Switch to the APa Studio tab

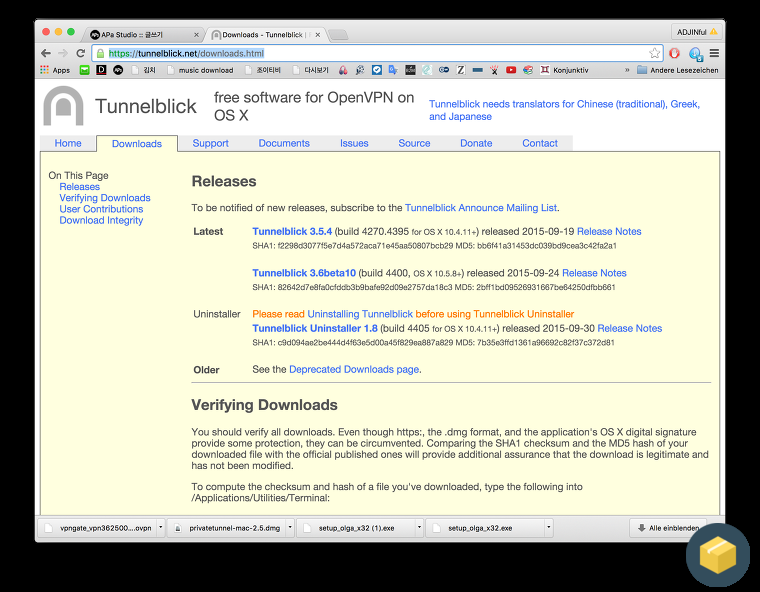141,34
